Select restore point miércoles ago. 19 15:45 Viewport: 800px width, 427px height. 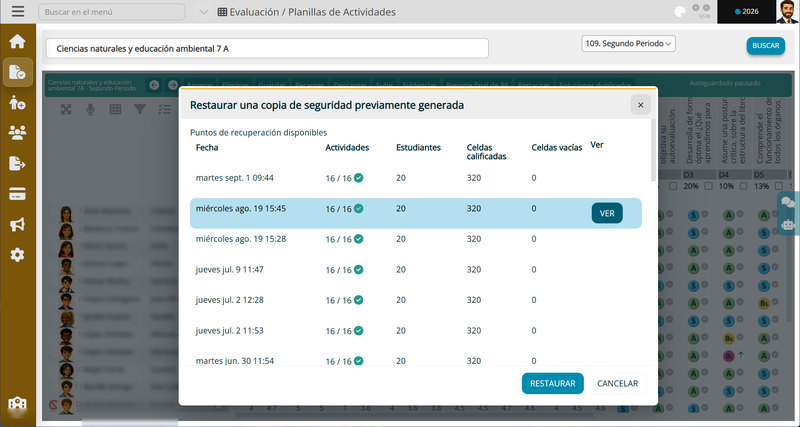[x=416, y=213]
